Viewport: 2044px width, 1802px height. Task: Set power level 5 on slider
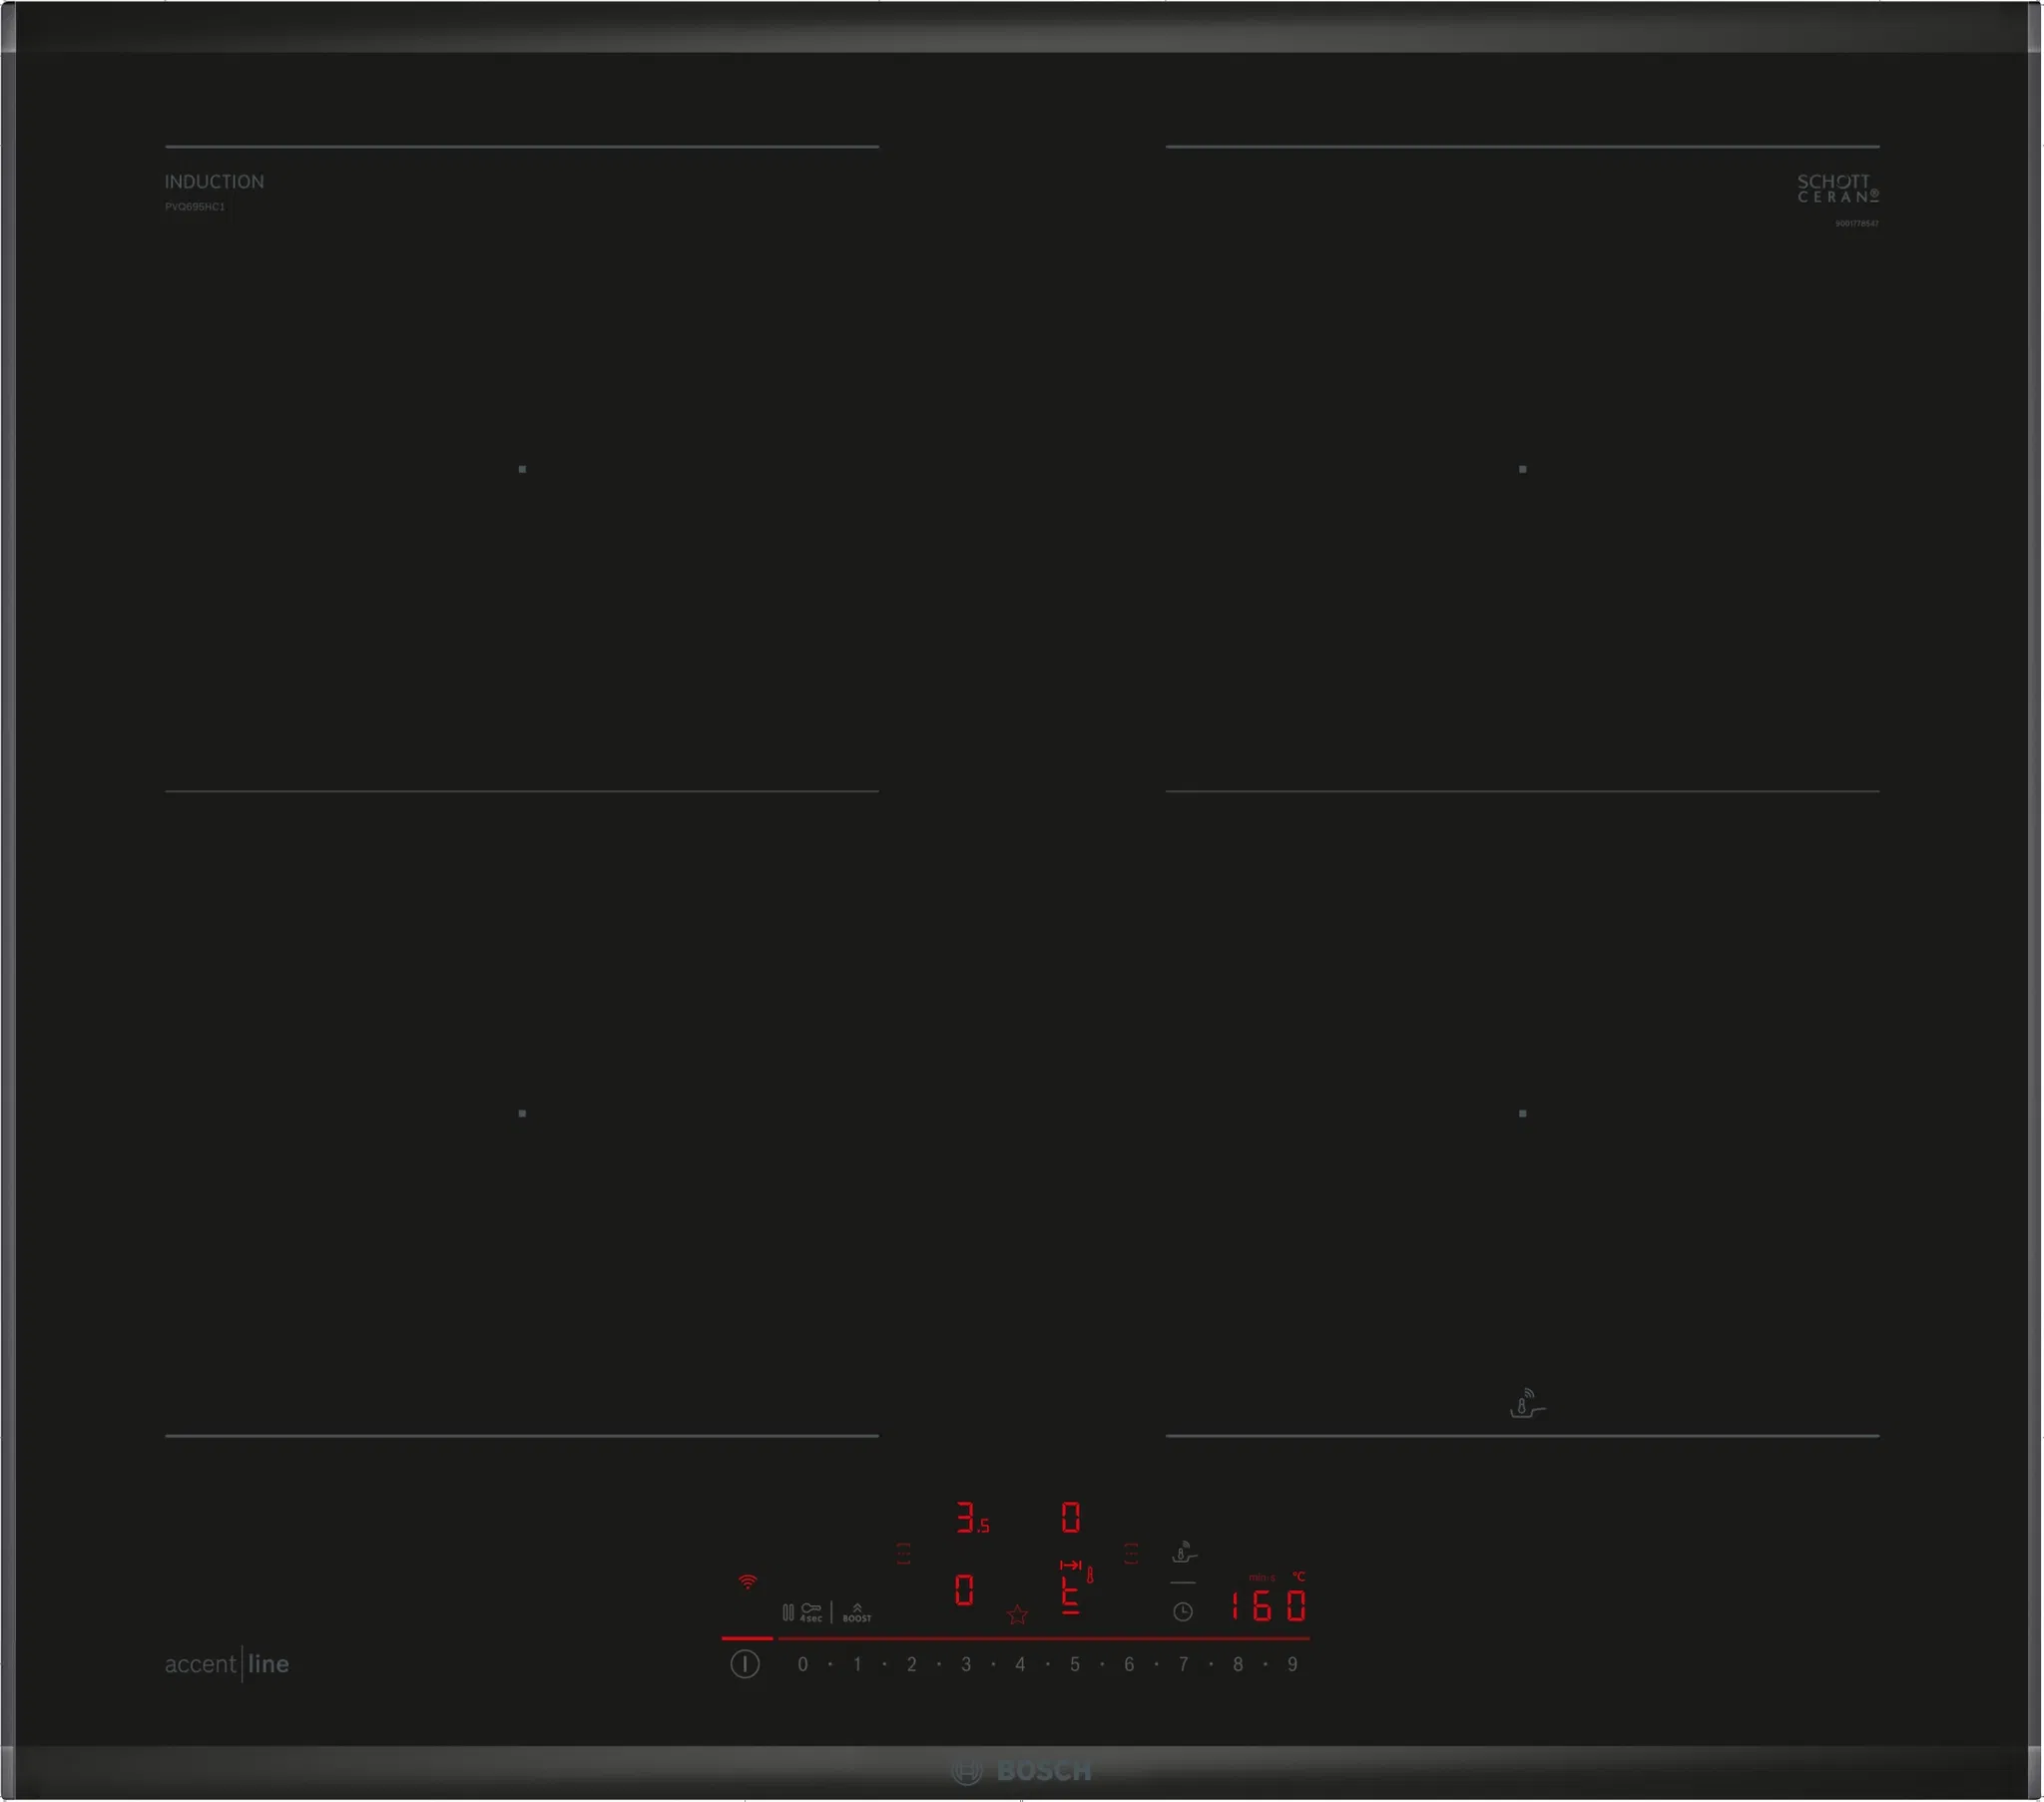[1074, 1665]
